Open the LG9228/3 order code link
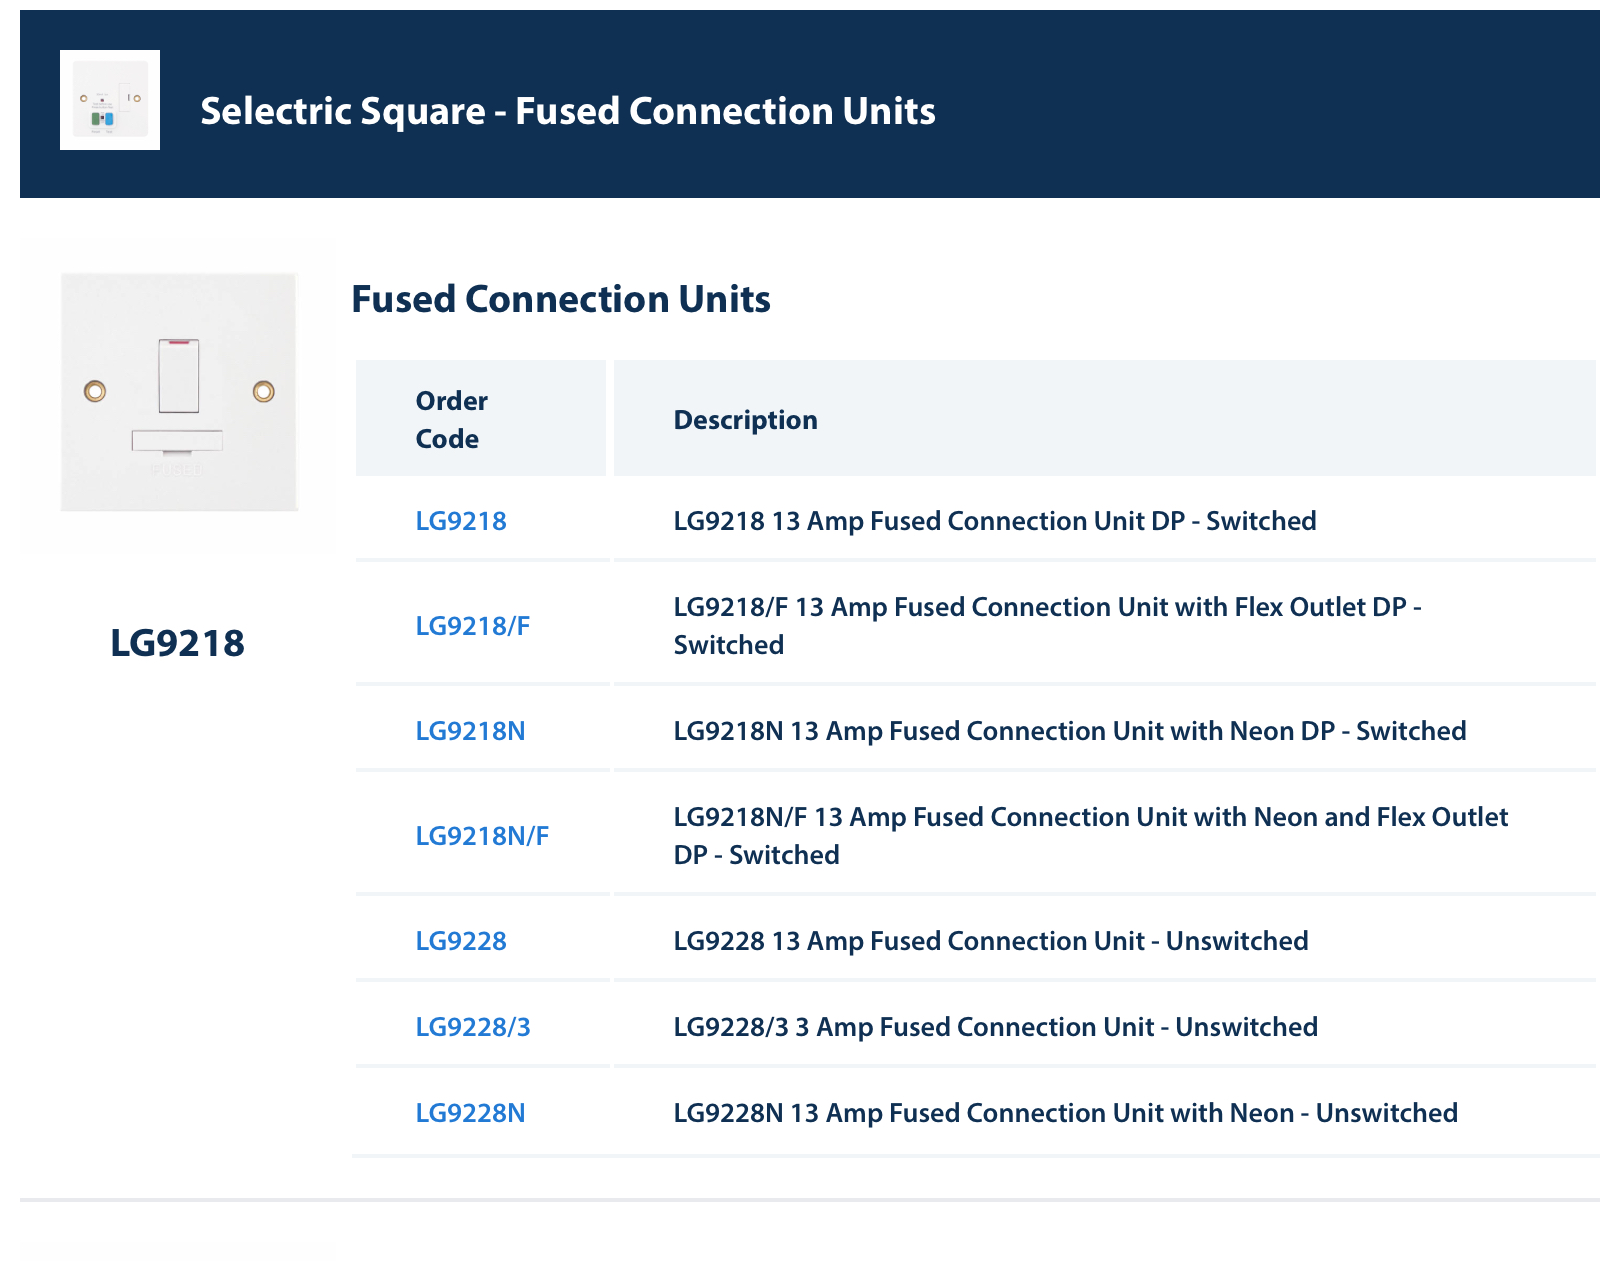Screen dimensions: 1620x1261 473,1027
